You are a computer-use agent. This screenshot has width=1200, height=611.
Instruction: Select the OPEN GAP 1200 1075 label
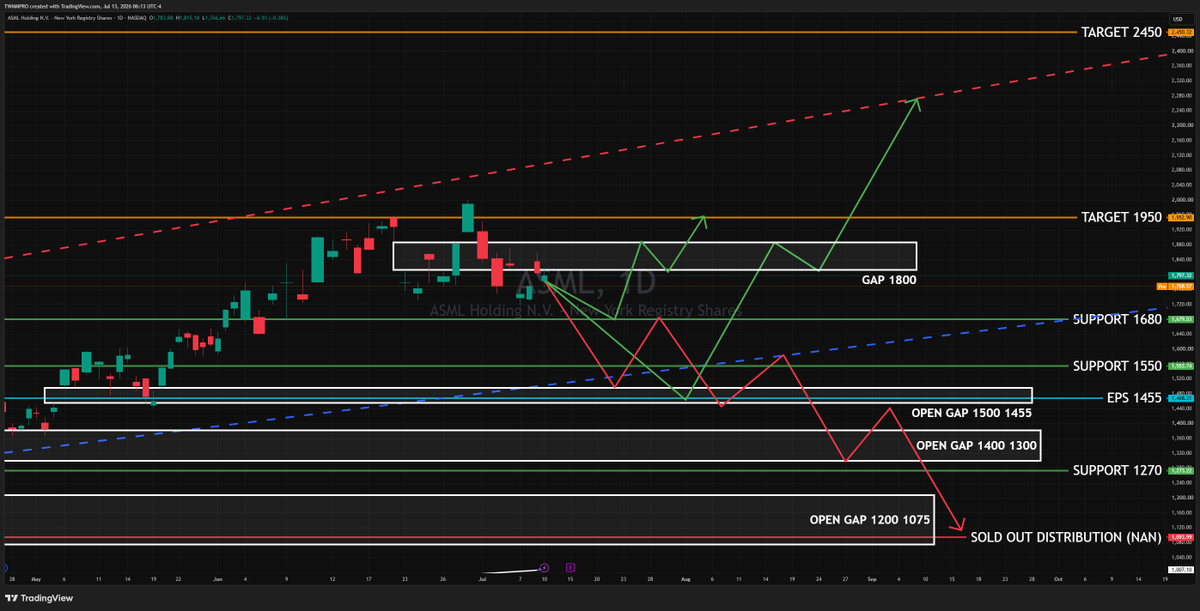tap(870, 520)
